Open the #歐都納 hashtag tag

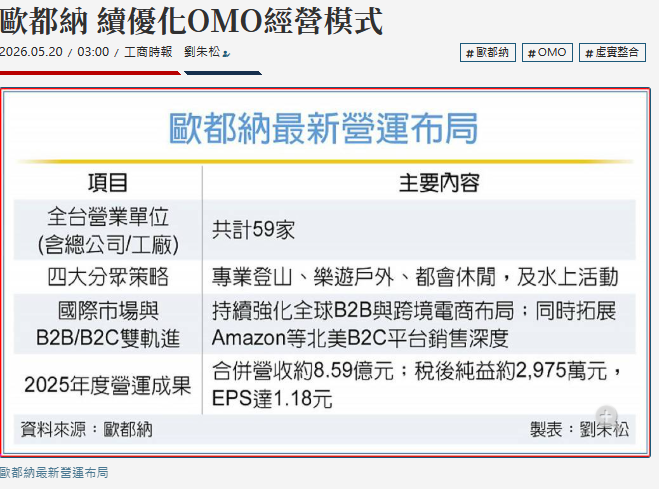coord(488,53)
